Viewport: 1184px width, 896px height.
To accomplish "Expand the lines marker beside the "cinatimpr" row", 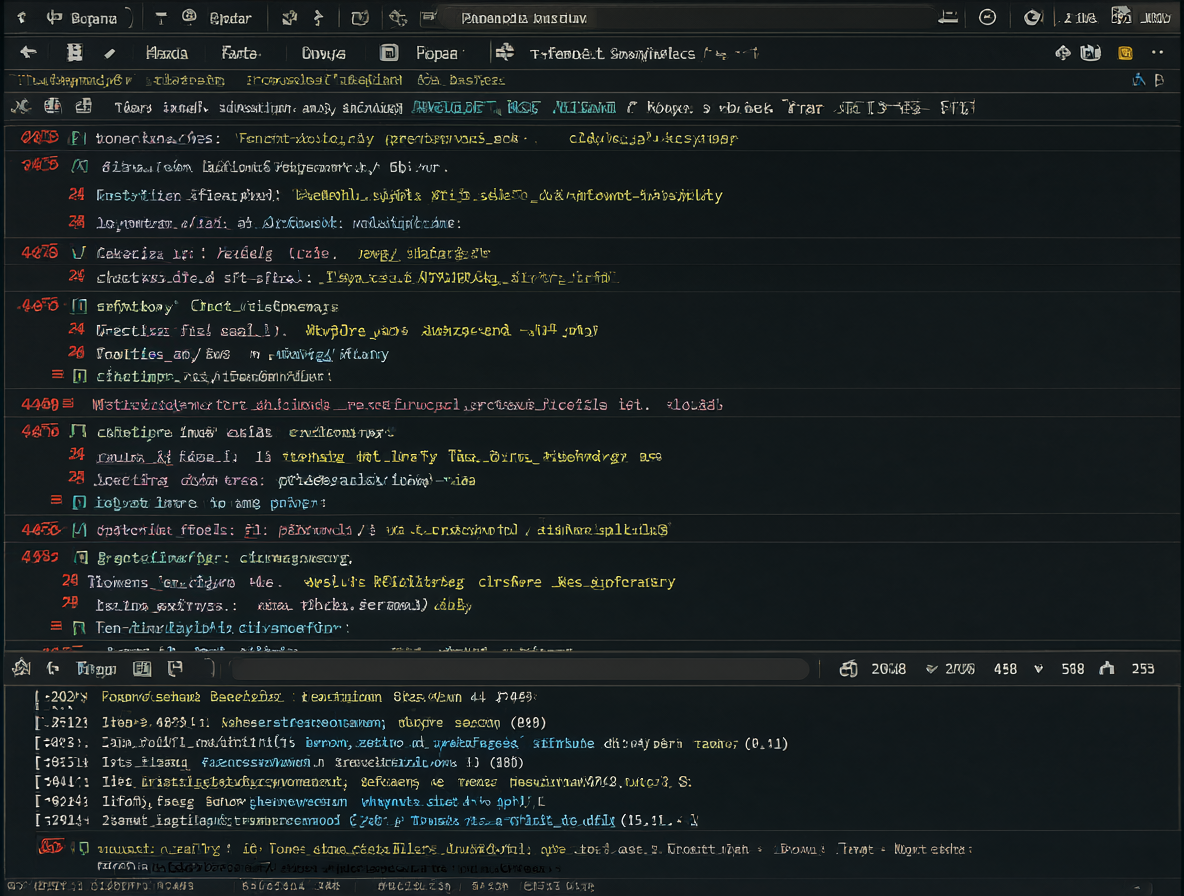I will coord(57,374).
